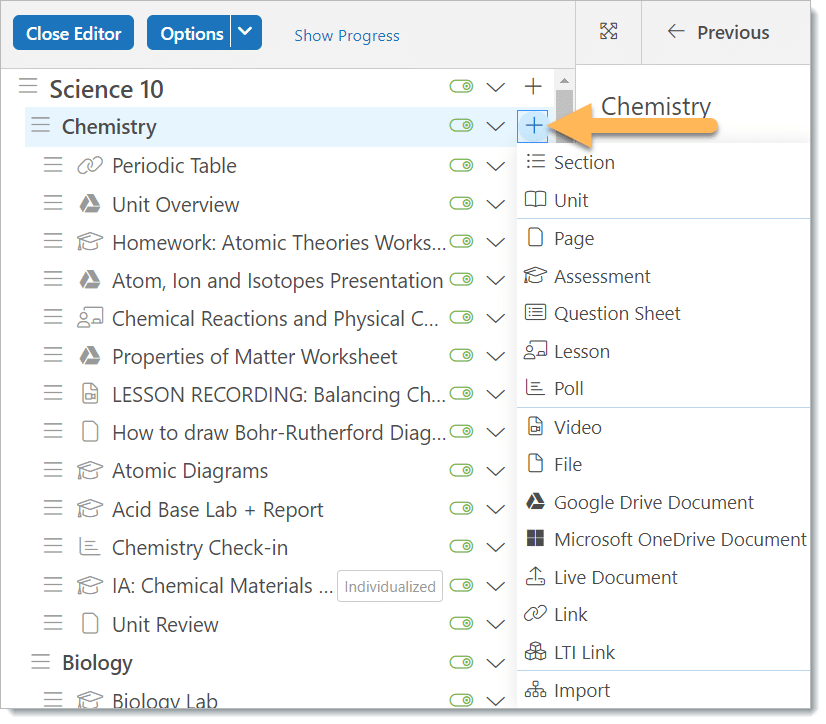Click the Close Editor button
The image size is (826, 724).
(x=74, y=33)
